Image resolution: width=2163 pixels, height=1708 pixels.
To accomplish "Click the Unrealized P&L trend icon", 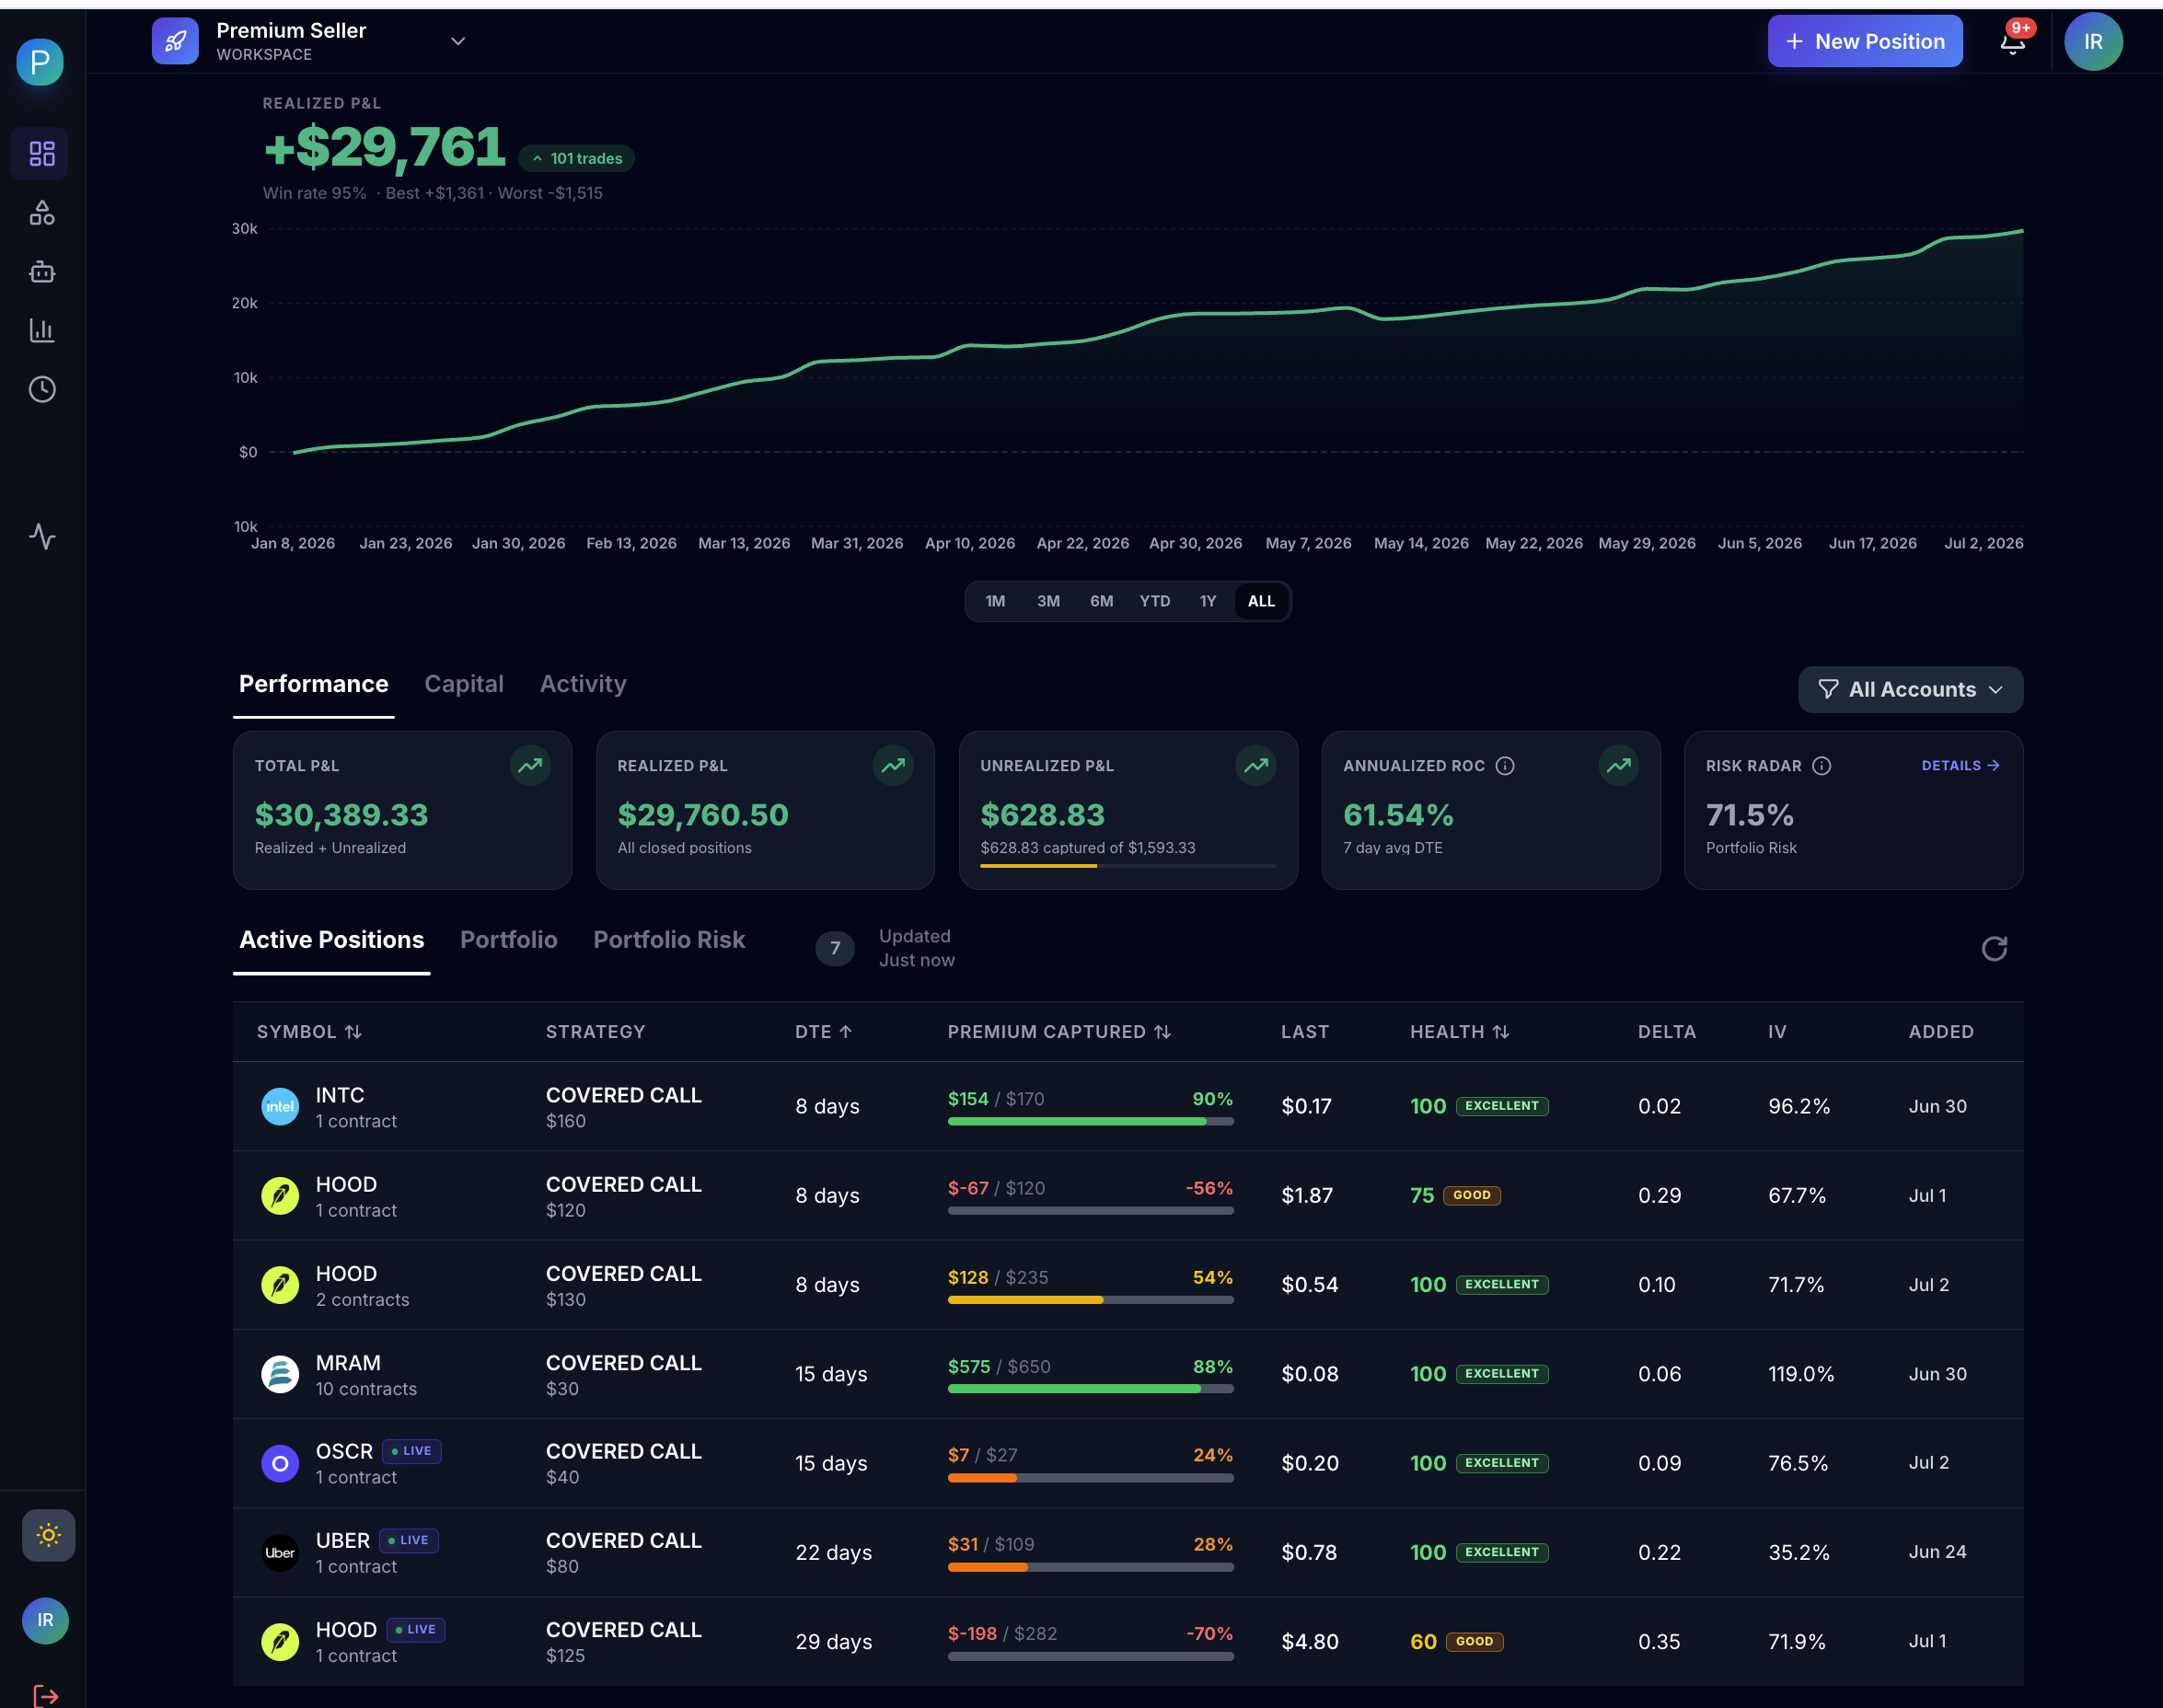I will tap(1256, 766).
